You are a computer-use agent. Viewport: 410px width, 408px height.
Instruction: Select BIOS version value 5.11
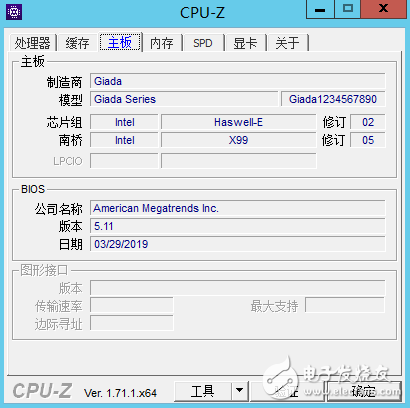pos(237,226)
